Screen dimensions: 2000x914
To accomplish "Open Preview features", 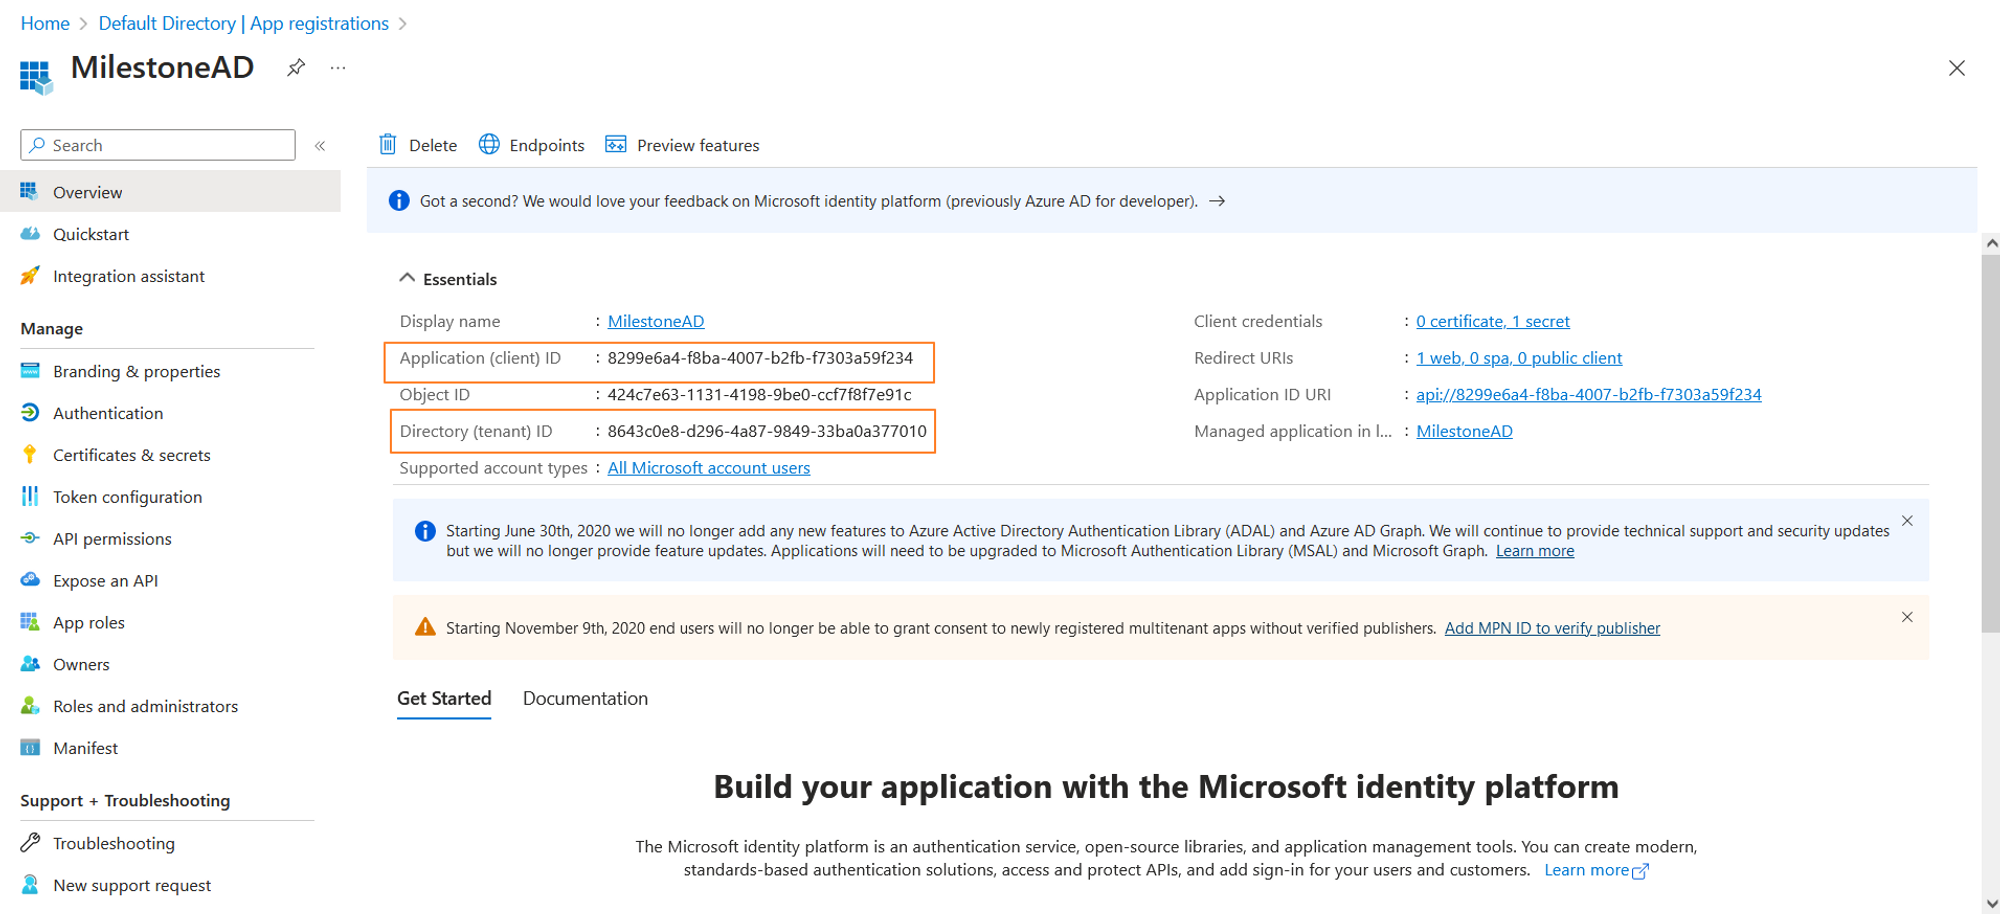I will [681, 144].
